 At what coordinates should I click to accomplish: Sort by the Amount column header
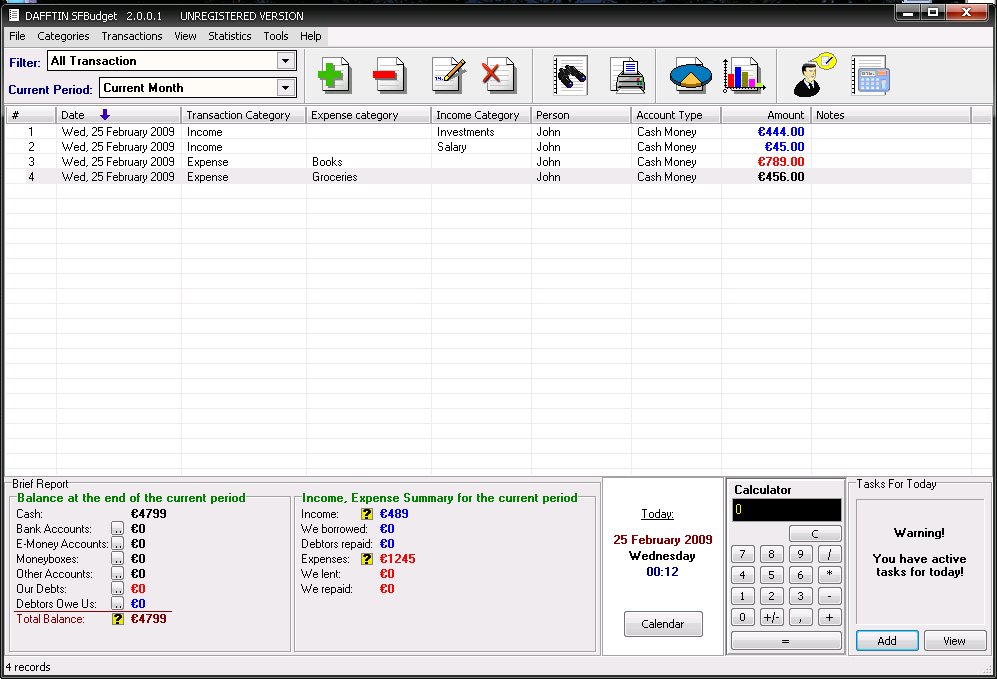[766, 115]
